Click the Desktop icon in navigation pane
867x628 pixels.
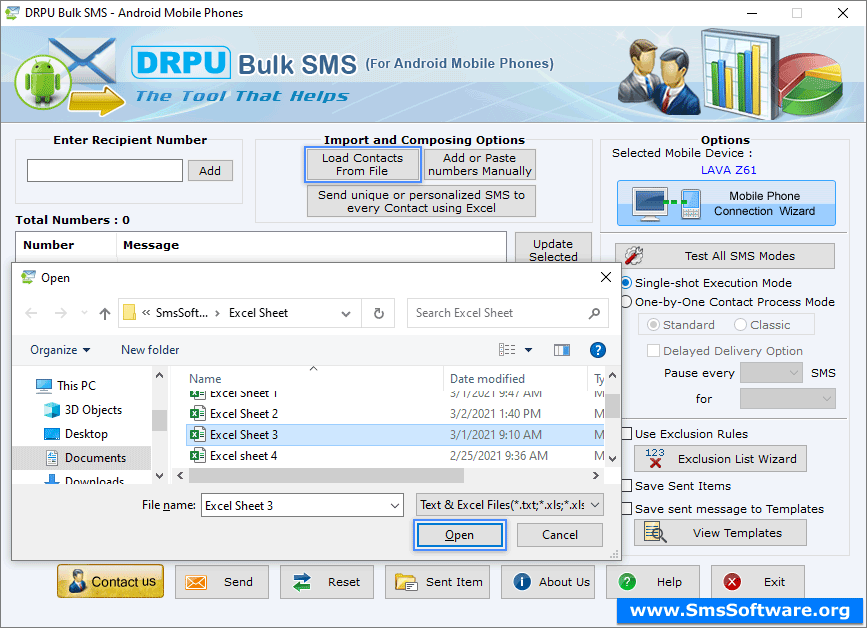tap(52, 434)
